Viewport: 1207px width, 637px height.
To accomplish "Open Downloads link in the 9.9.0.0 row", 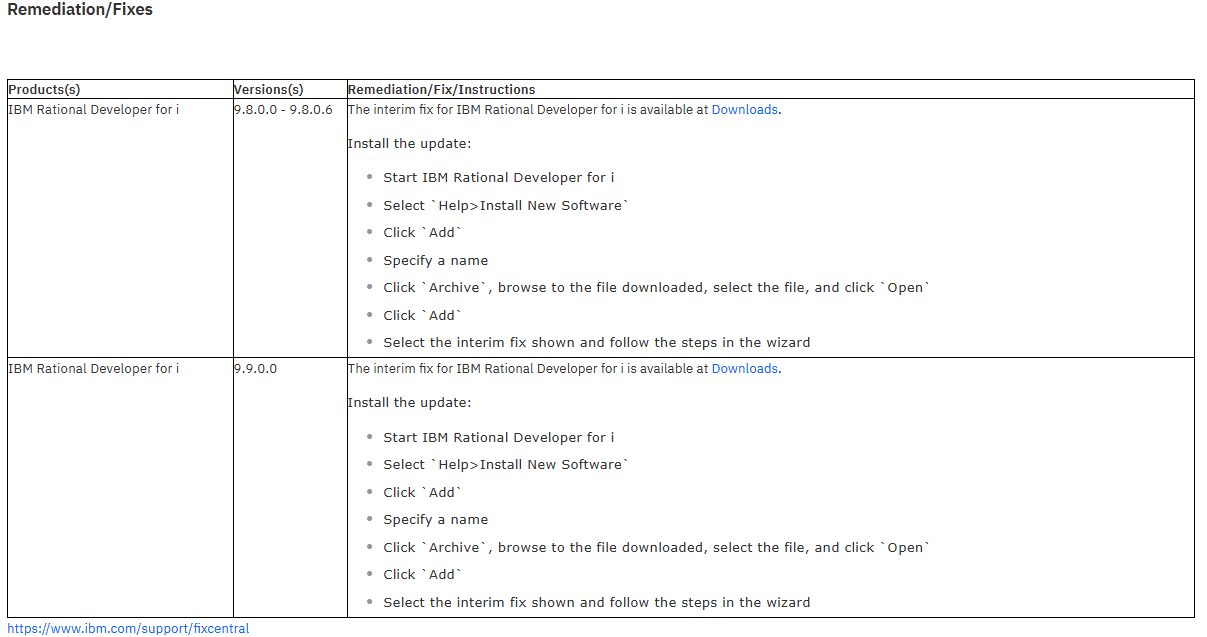I will click(x=744, y=369).
